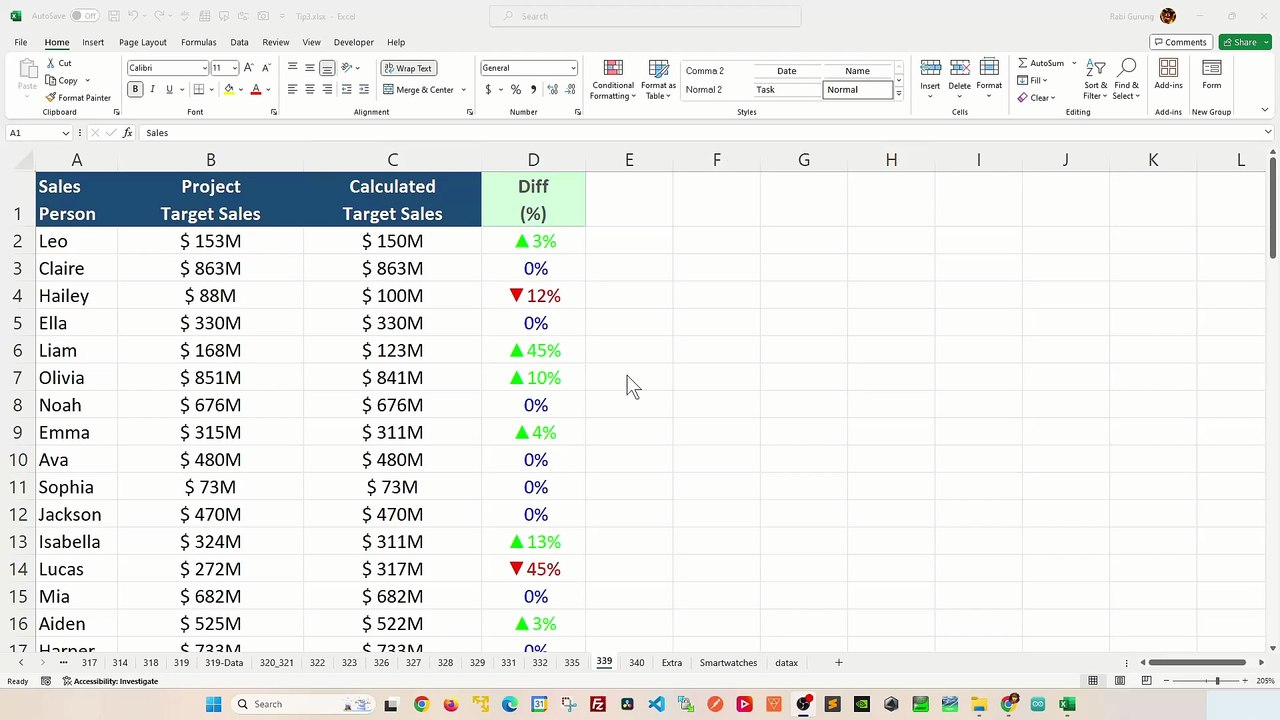
Task: Switch to the Insert ribbon tab
Action: click(93, 42)
